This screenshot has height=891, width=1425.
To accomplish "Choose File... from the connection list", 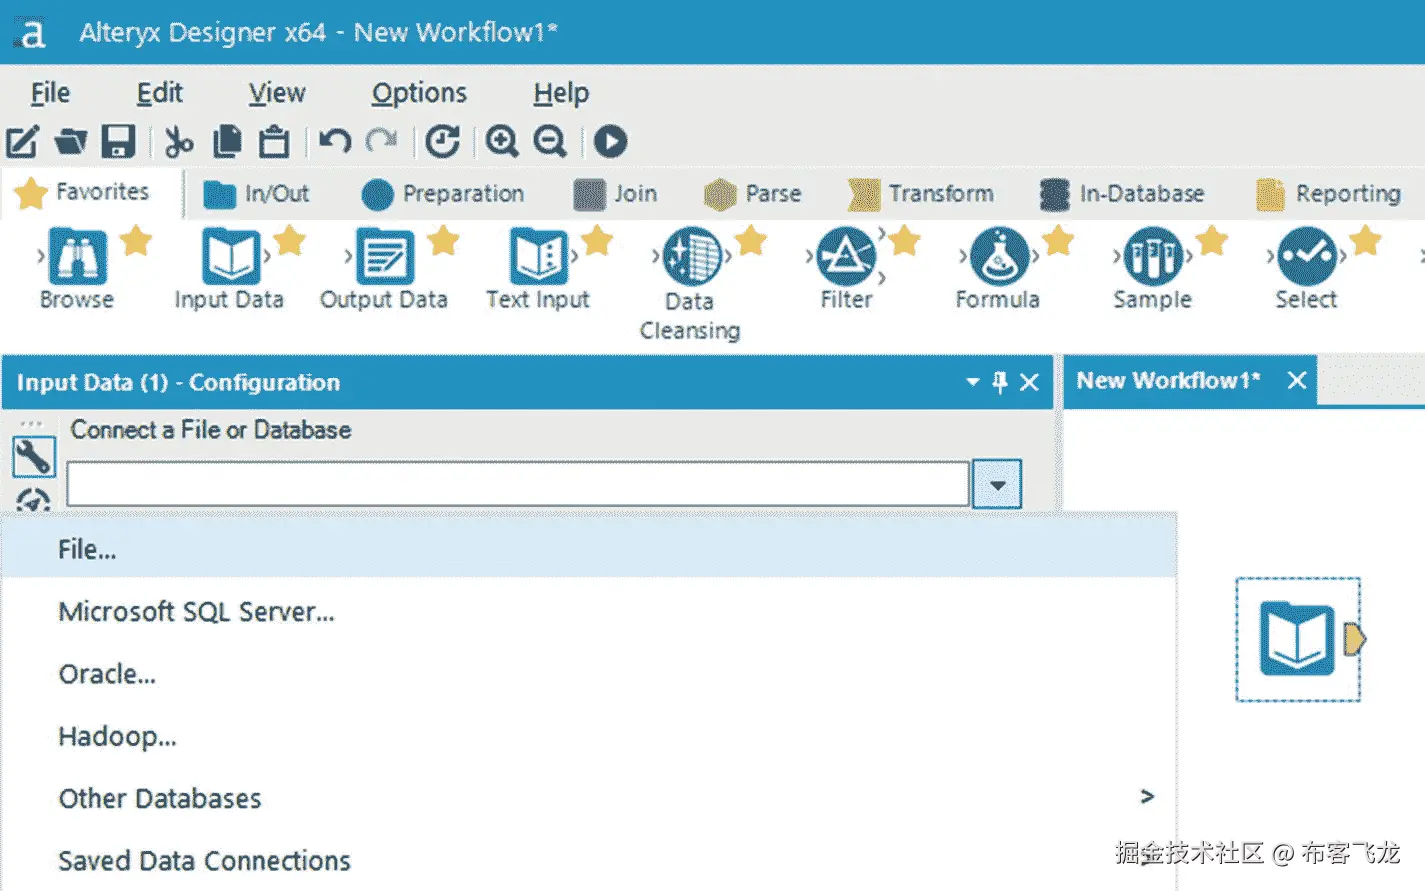I will (x=589, y=549).
